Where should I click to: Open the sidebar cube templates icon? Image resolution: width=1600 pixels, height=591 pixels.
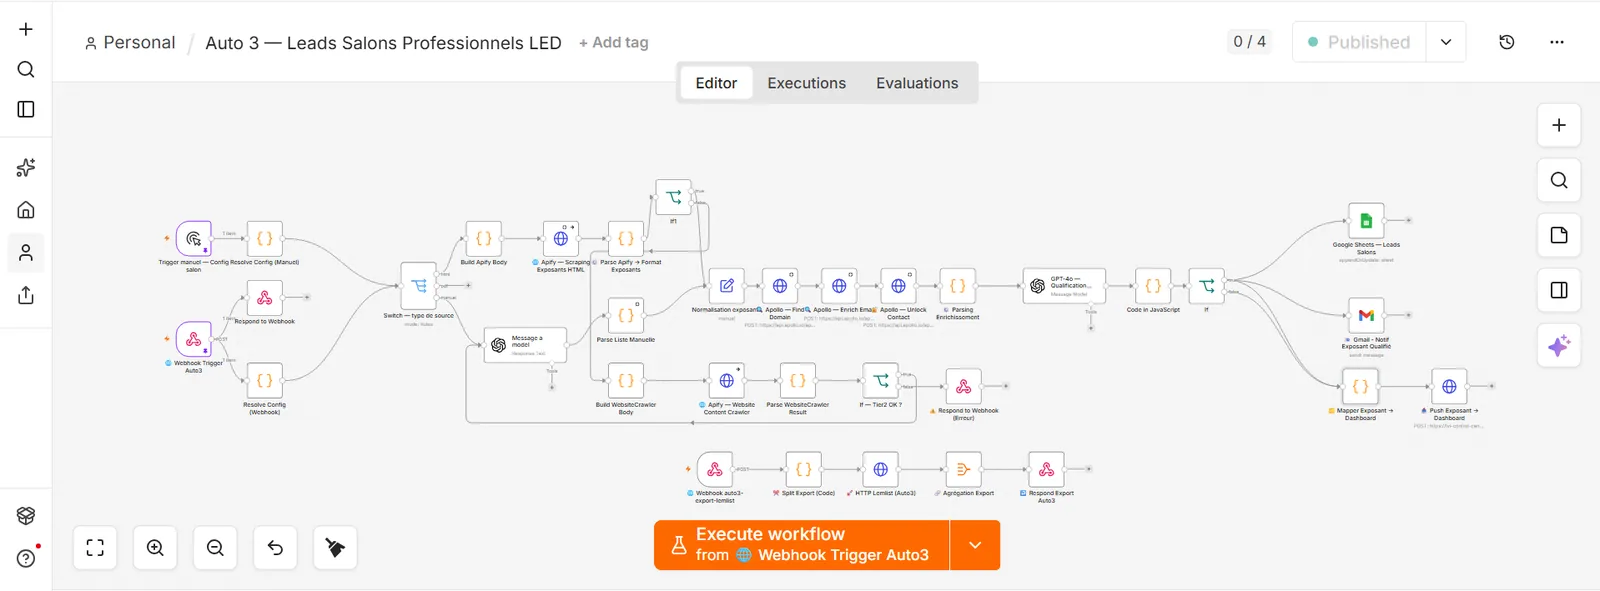[x=26, y=516]
